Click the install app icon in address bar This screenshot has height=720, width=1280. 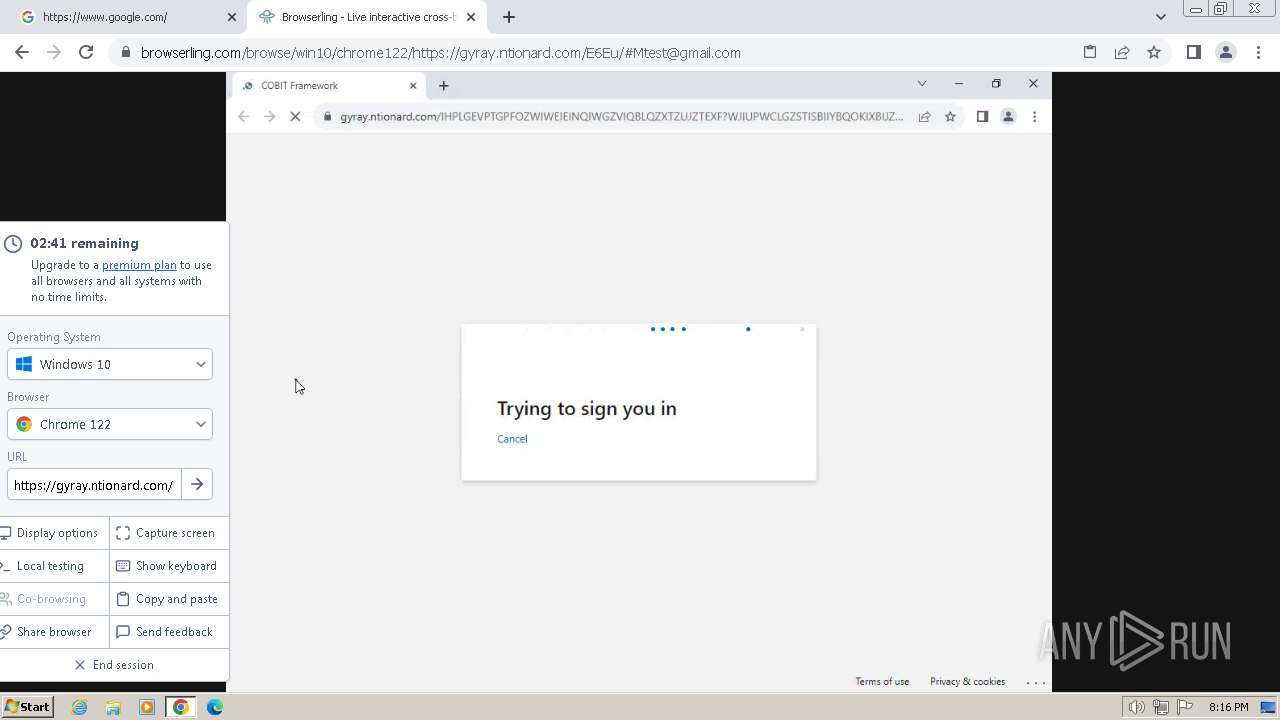pyautogui.click(x=1090, y=52)
